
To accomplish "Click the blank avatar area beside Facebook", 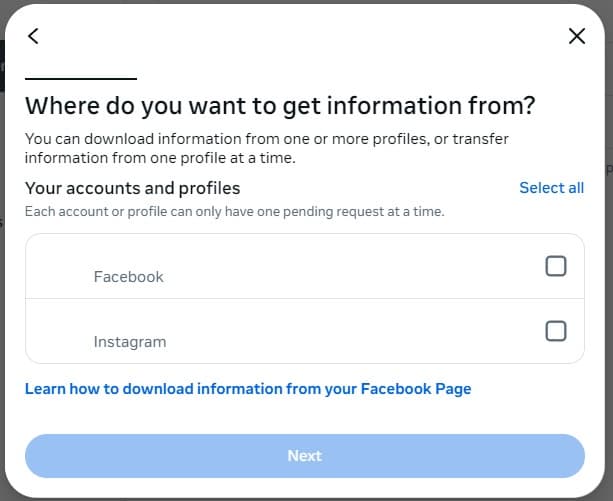I will [x=59, y=267].
